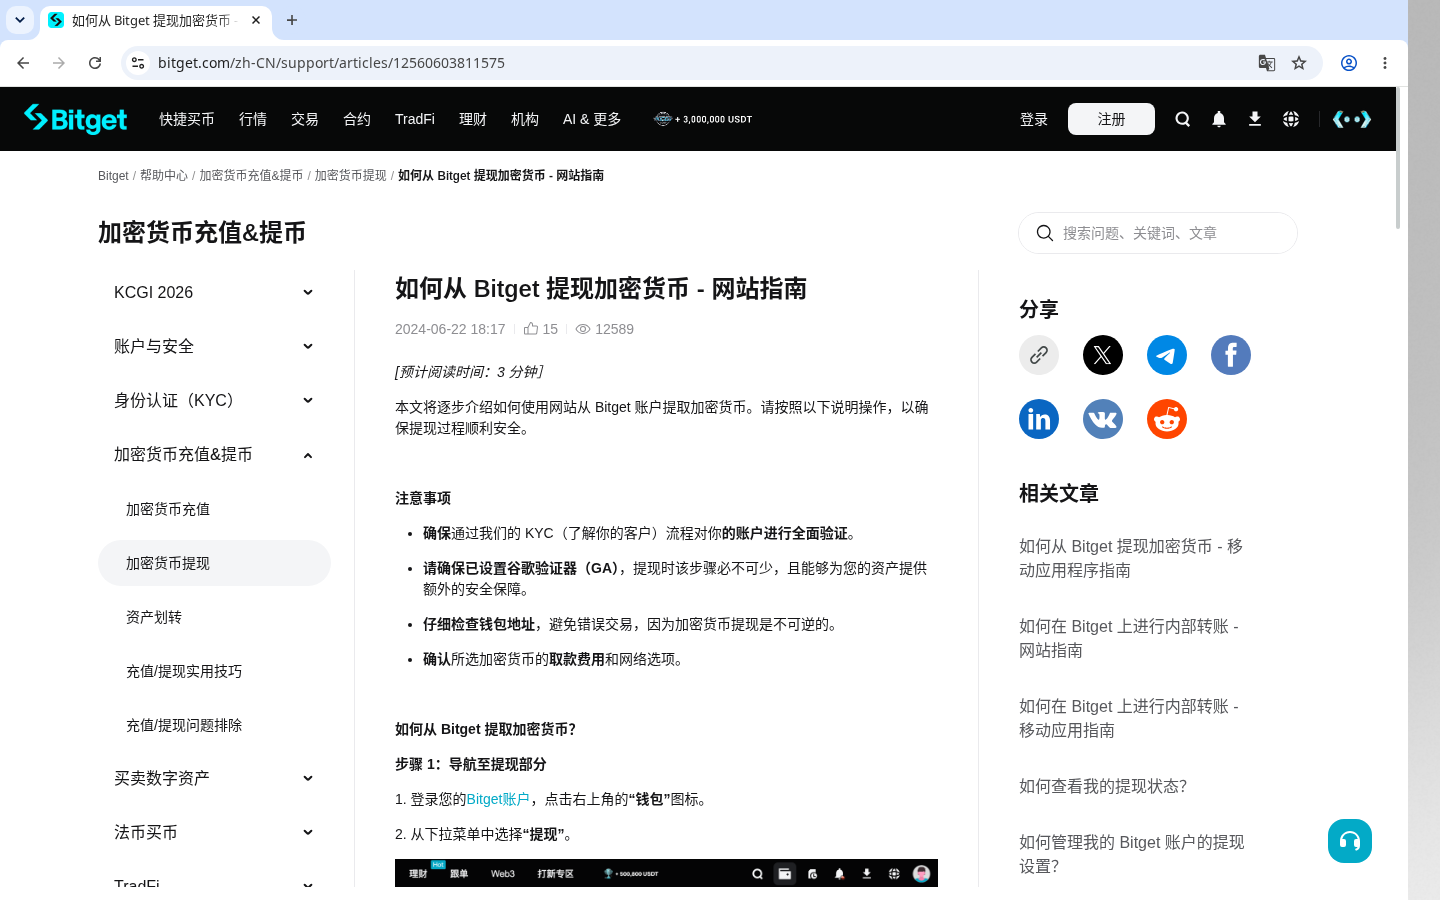Viewport: 1440px width, 900px height.
Task: Share article via Telegram icon
Action: pyautogui.click(x=1166, y=355)
